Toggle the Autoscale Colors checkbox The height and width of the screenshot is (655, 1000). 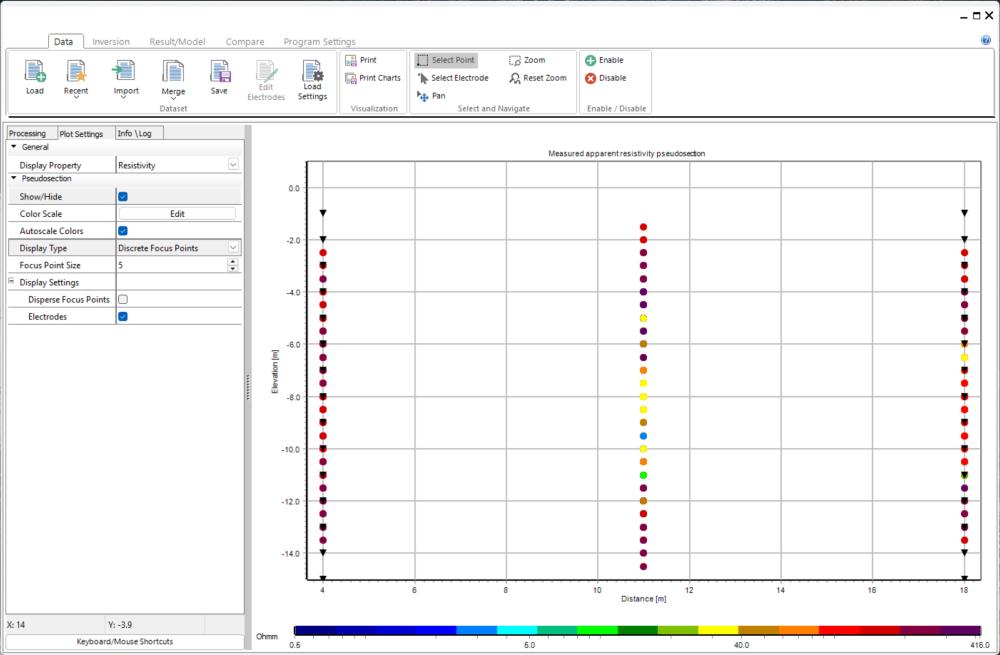(123, 231)
